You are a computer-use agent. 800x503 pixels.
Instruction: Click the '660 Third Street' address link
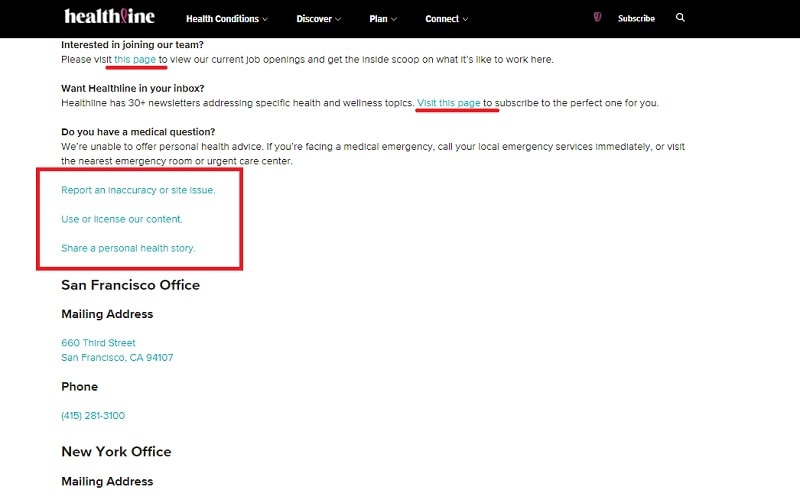coord(98,343)
